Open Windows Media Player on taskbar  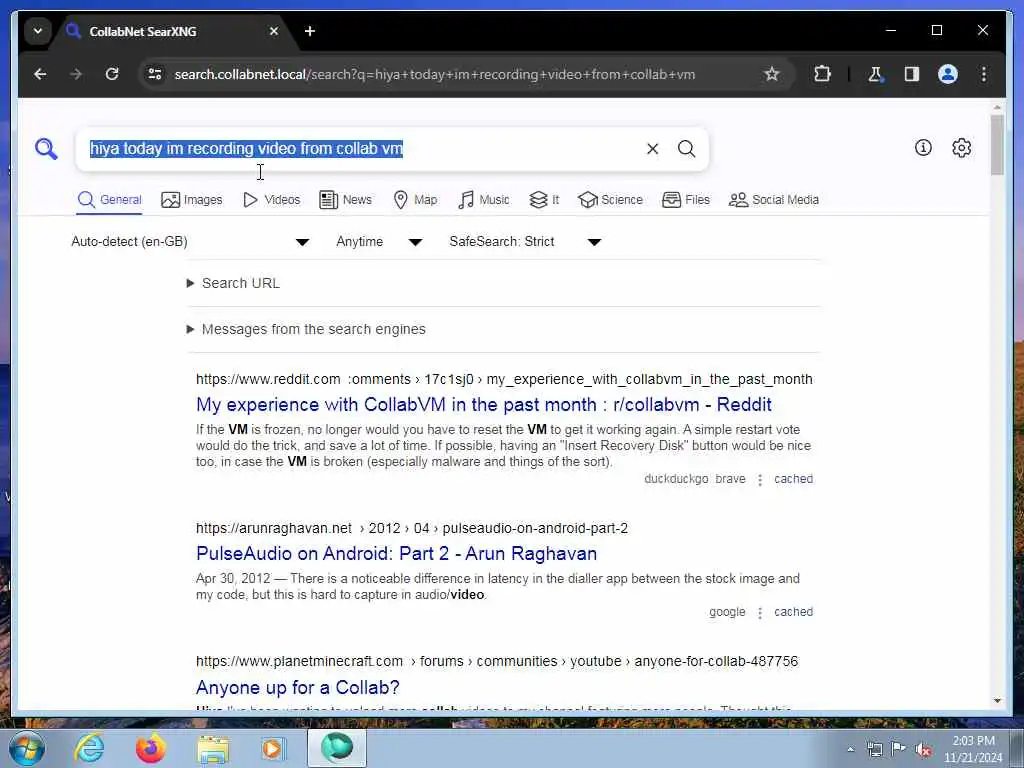tap(273, 748)
